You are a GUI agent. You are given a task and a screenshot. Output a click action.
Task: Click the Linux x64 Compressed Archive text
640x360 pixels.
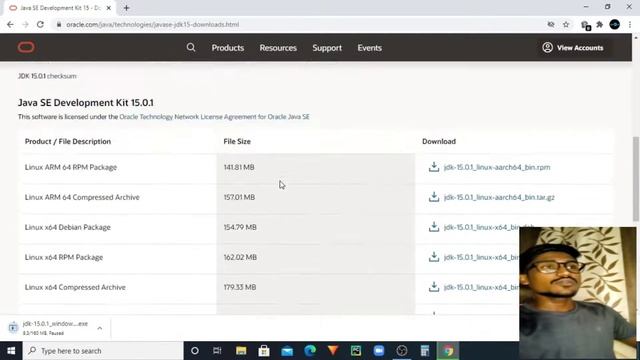click(75, 287)
